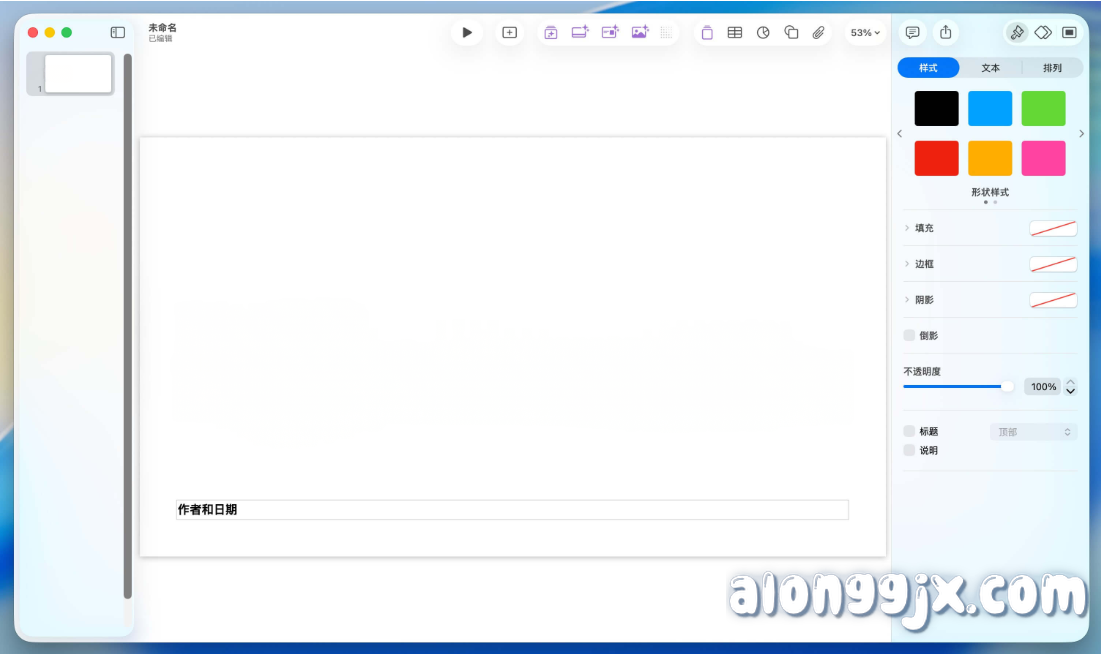Open the 53% zoom dropdown
This screenshot has width=1101, height=654.
[862, 32]
